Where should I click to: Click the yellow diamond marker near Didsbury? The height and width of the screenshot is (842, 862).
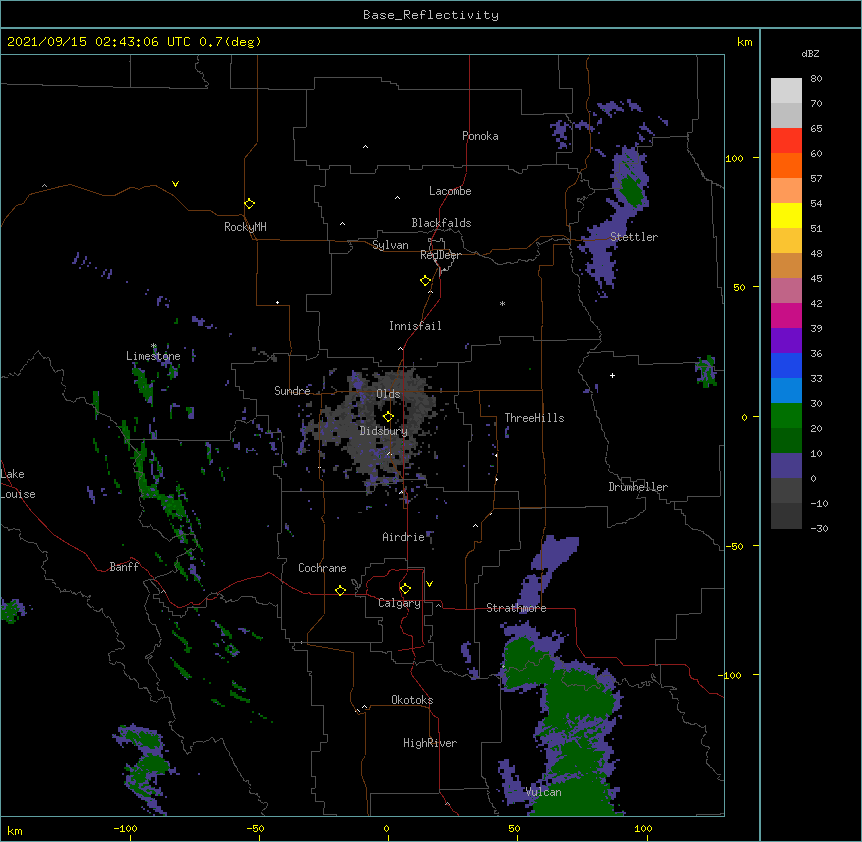389,417
